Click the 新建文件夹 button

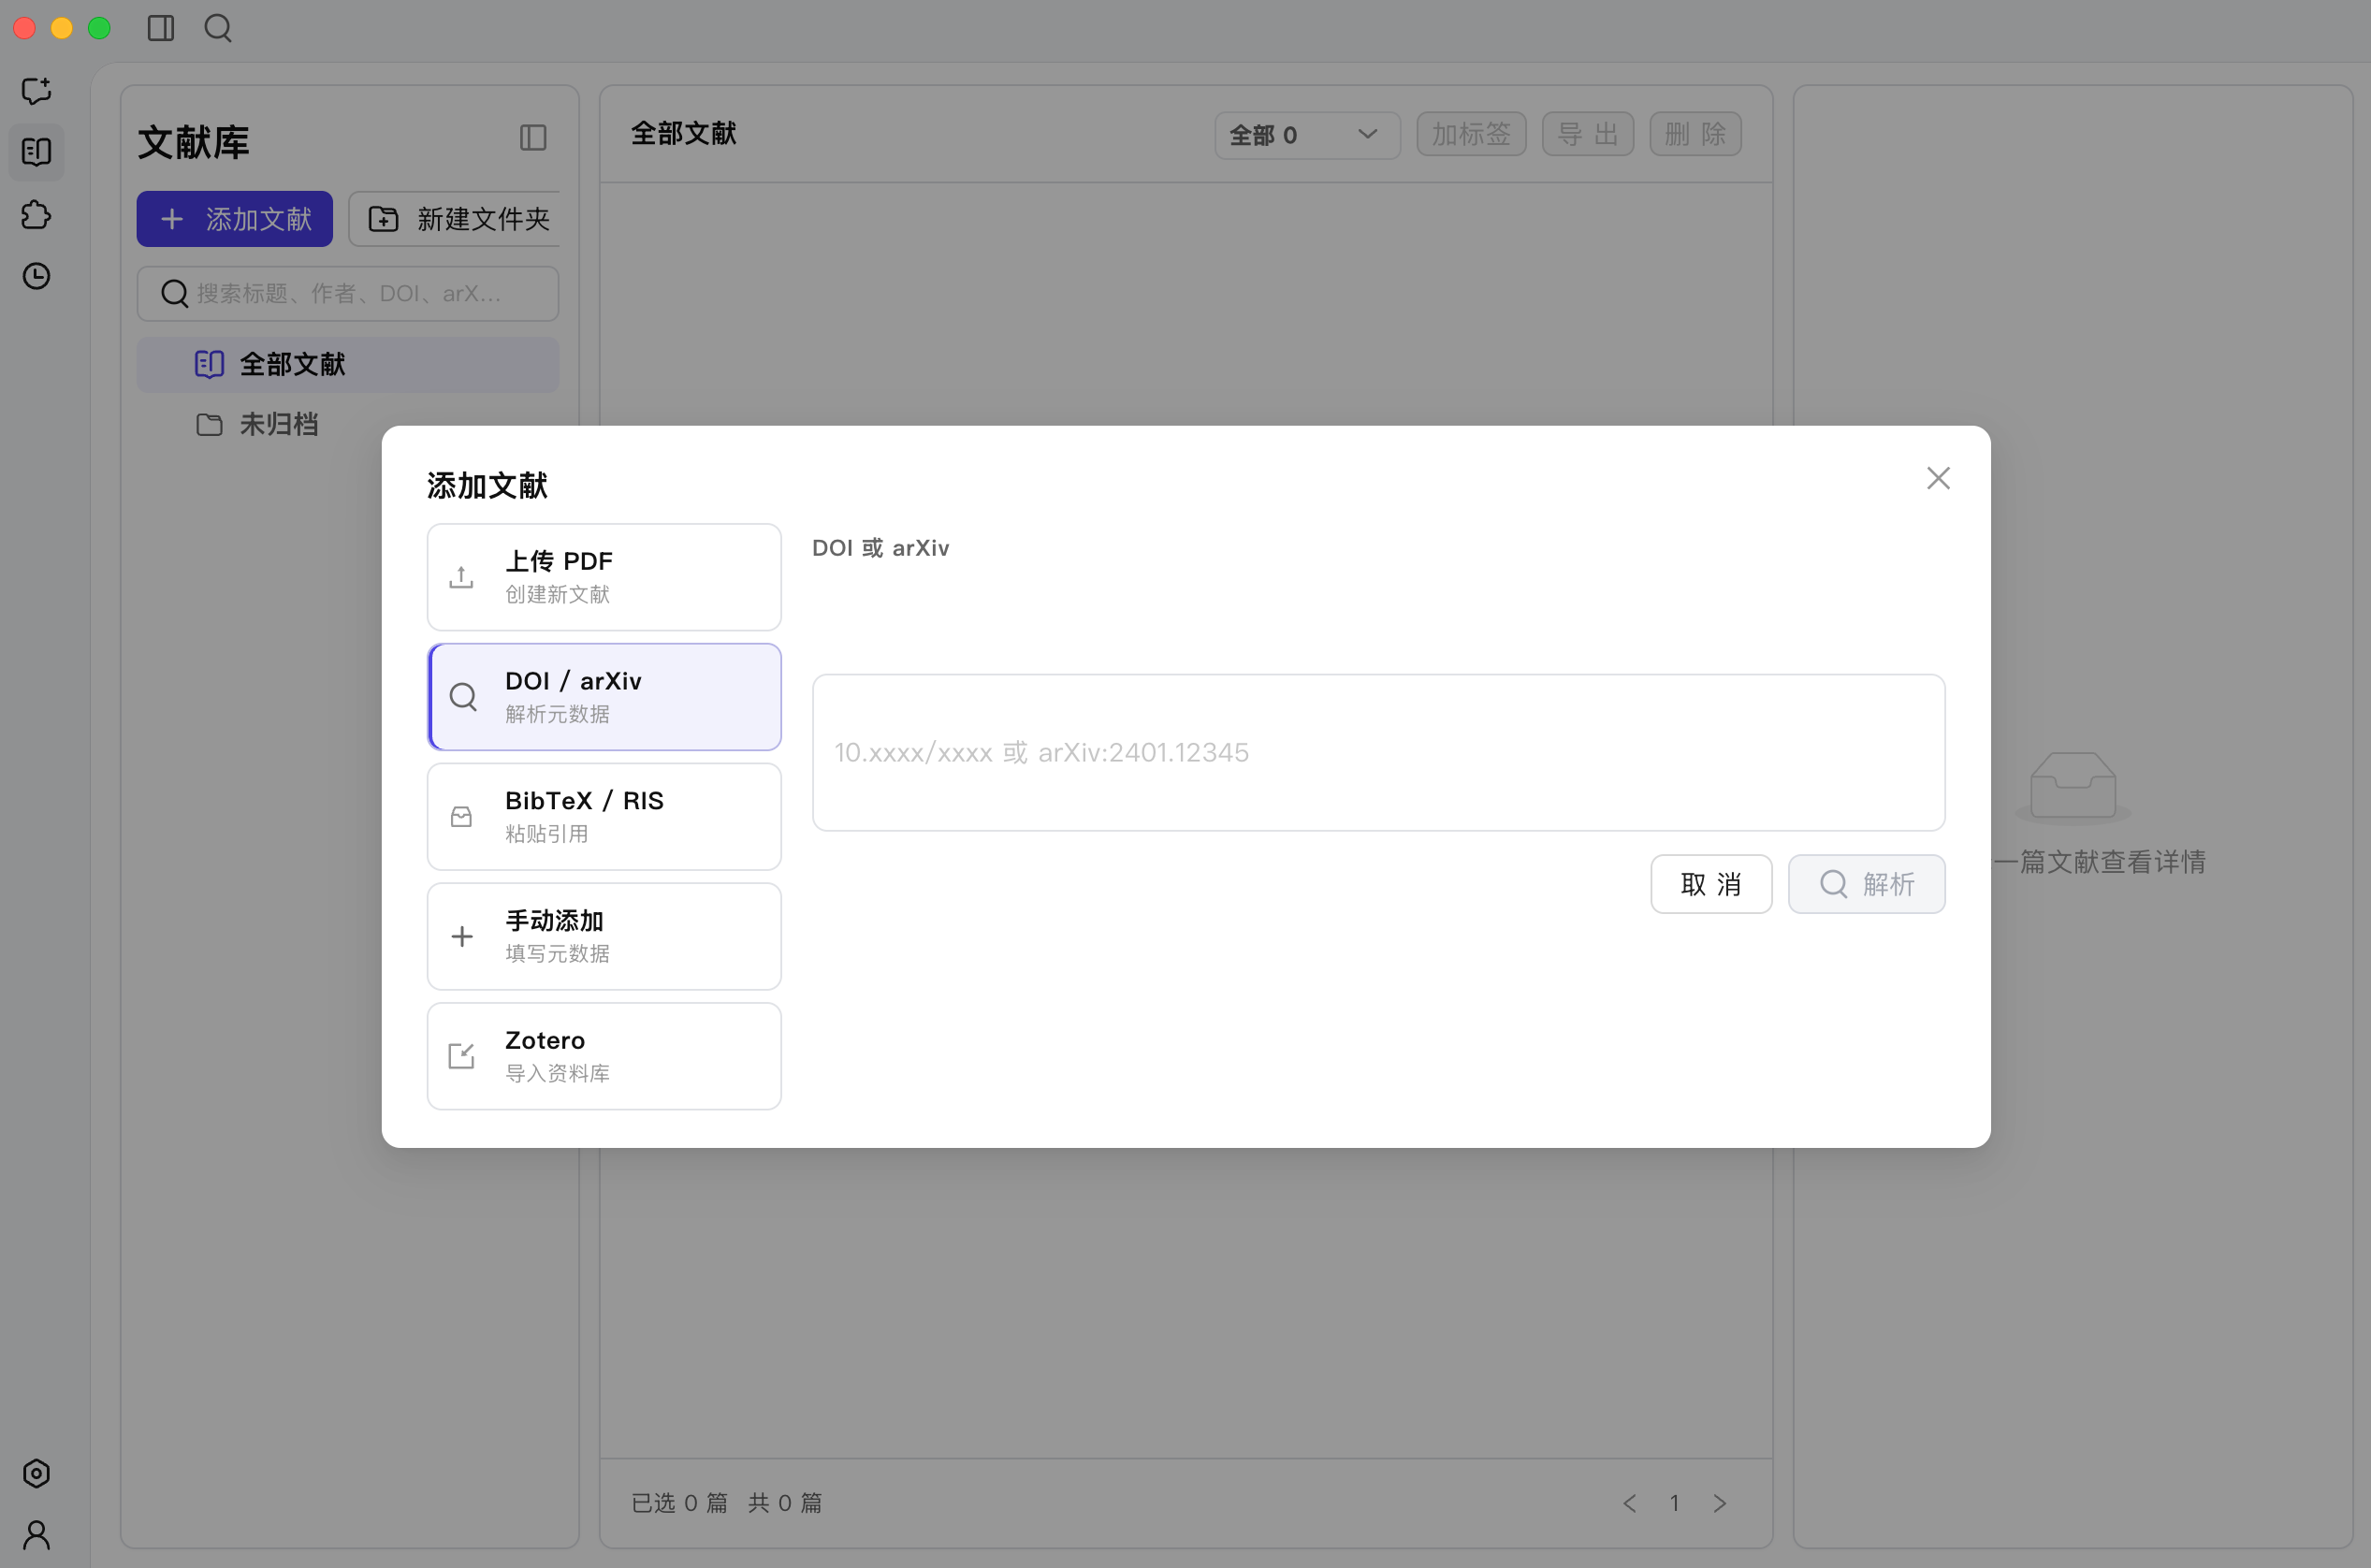pos(455,219)
